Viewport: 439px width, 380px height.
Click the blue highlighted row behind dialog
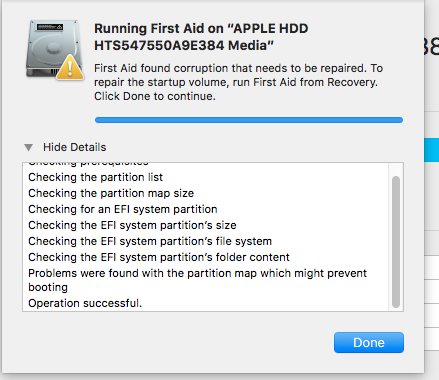431,150
